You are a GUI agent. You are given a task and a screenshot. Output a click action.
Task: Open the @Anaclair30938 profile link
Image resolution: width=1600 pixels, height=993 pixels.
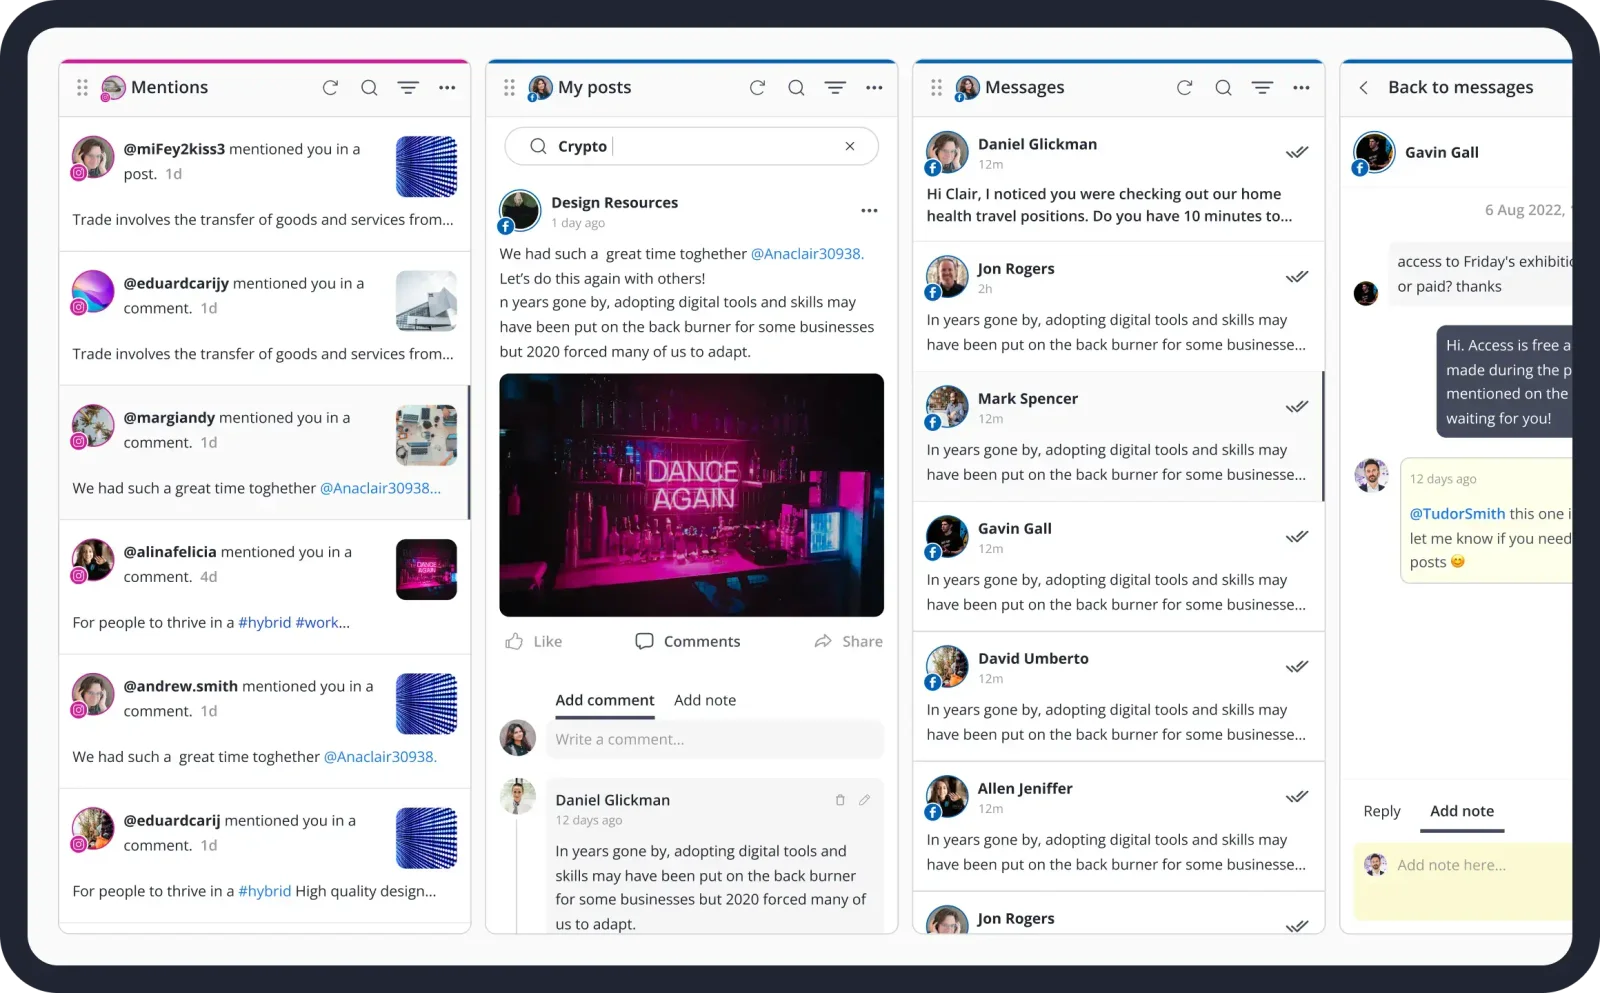point(805,253)
